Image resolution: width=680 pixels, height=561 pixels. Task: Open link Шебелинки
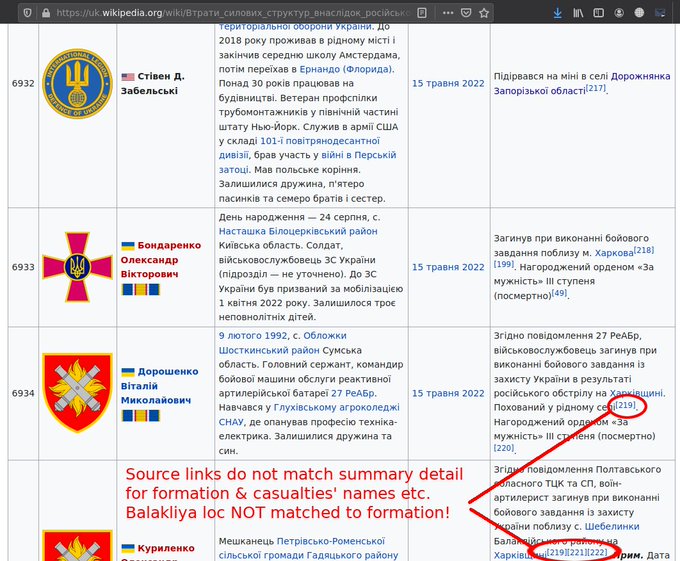point(612,526)
